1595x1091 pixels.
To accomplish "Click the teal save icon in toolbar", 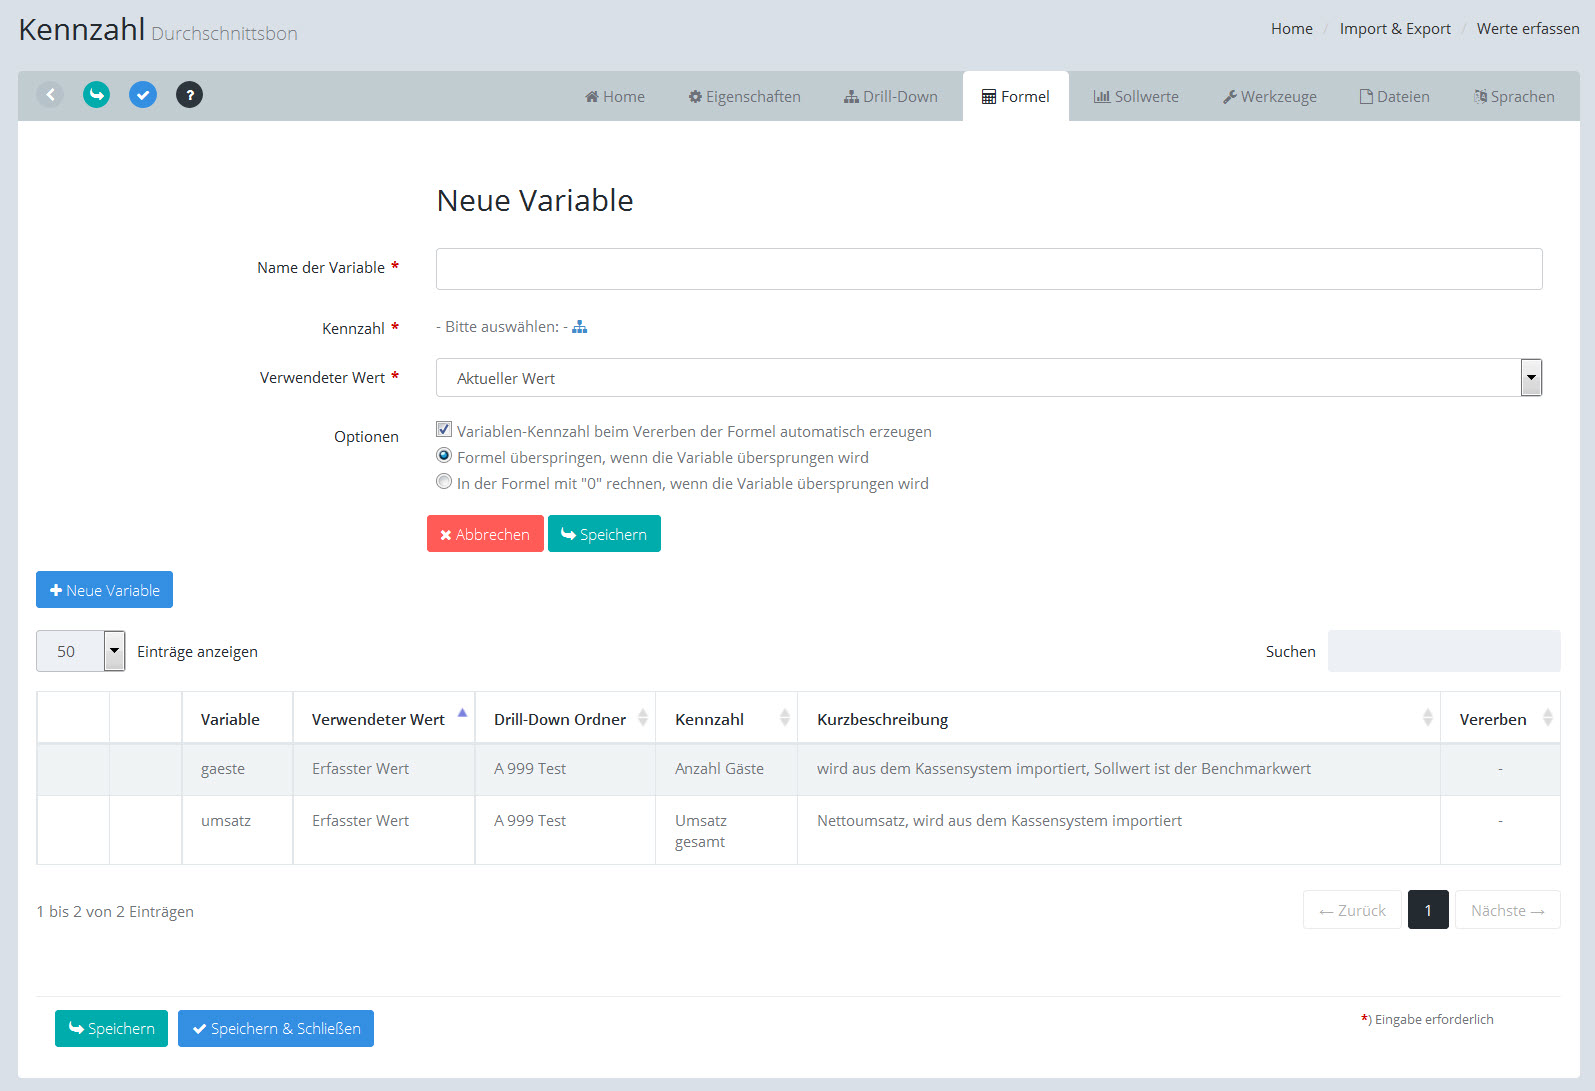I will click(96, 95).
